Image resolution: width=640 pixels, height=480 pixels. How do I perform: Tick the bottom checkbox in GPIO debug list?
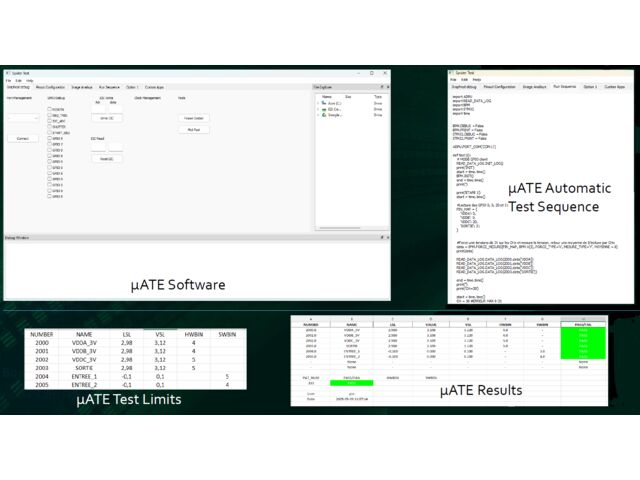(x=51, y=197)
